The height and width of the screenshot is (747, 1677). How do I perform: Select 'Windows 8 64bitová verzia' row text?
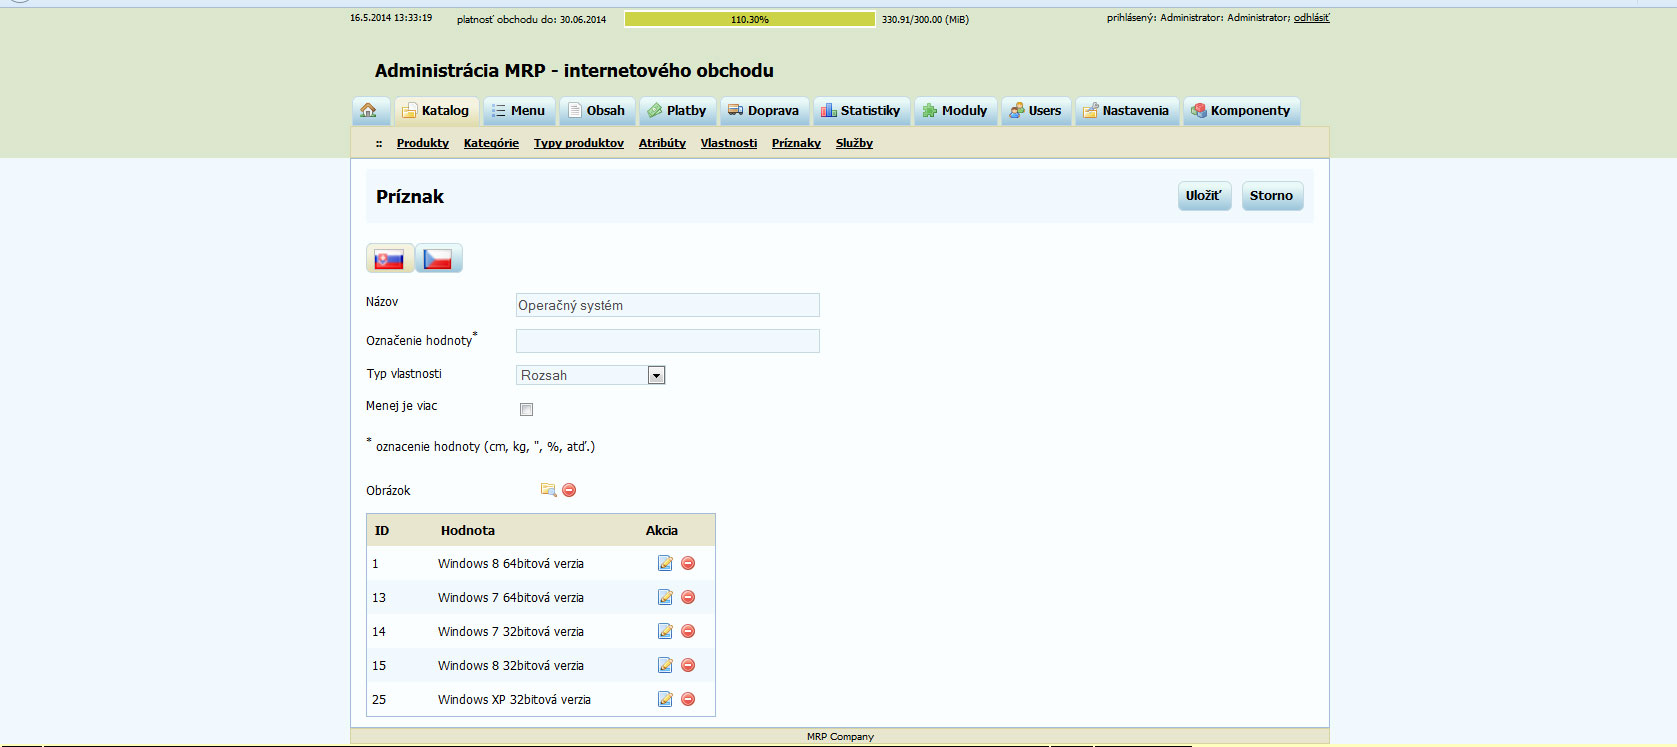coord(511,564)
